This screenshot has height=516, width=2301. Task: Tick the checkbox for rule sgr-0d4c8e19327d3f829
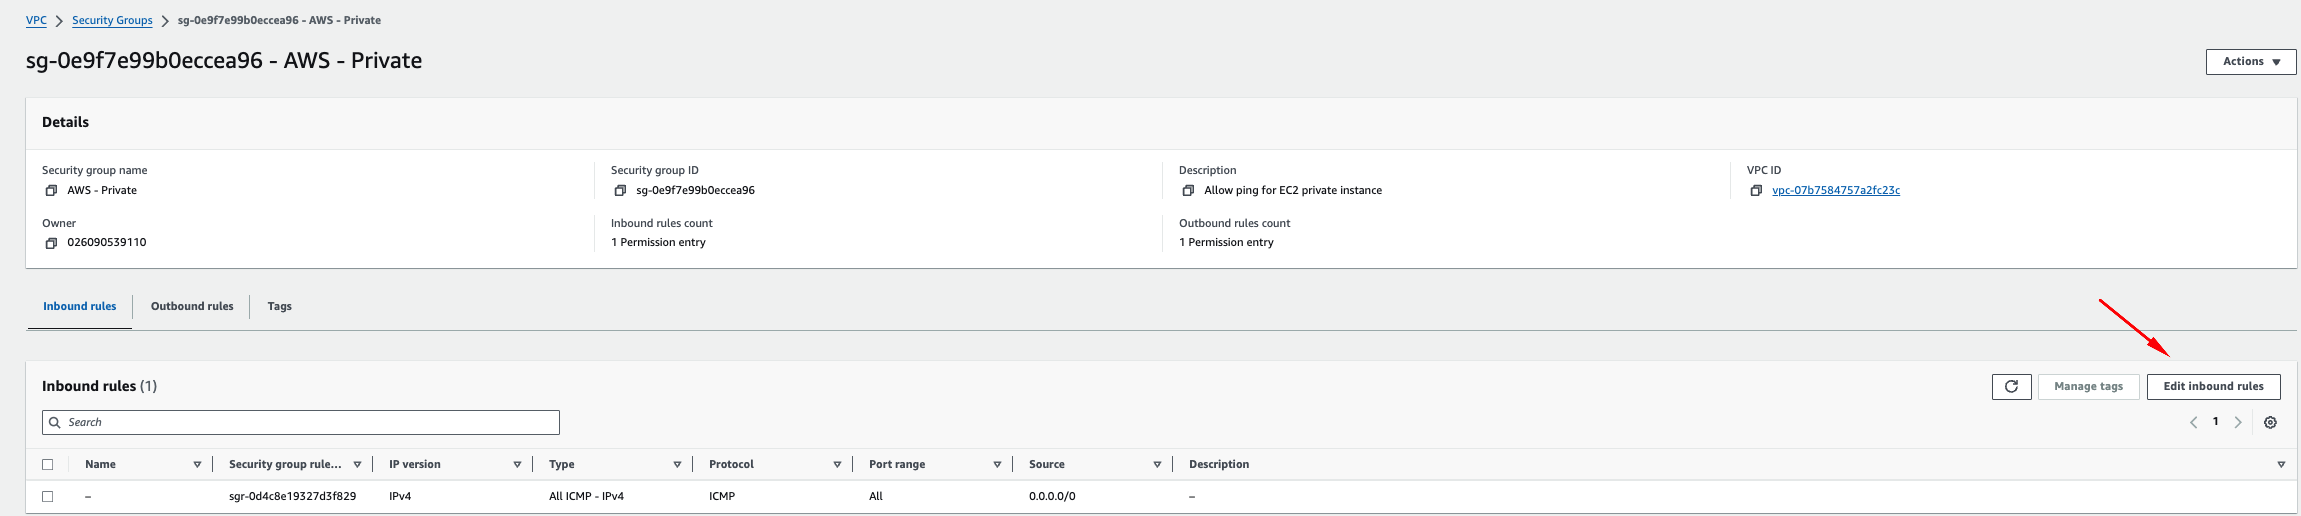(47, 496)
